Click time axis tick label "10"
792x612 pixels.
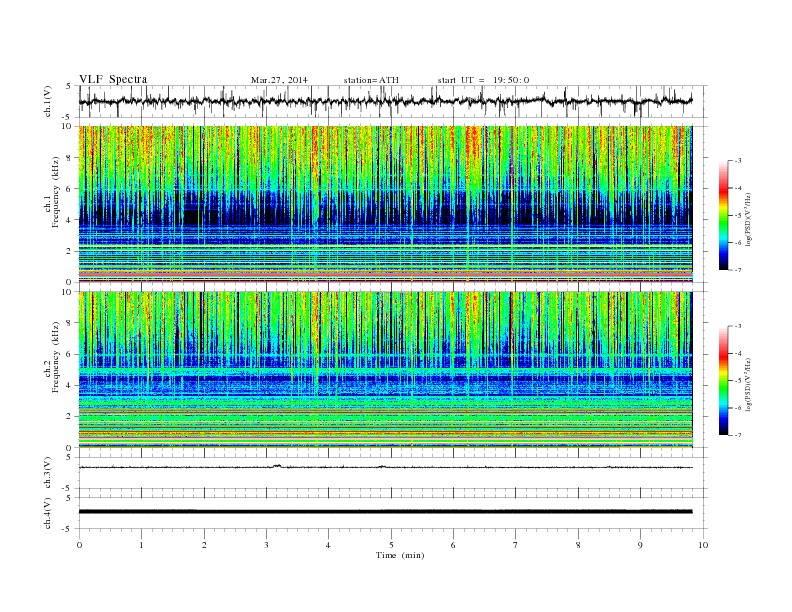tap(703, 545)
